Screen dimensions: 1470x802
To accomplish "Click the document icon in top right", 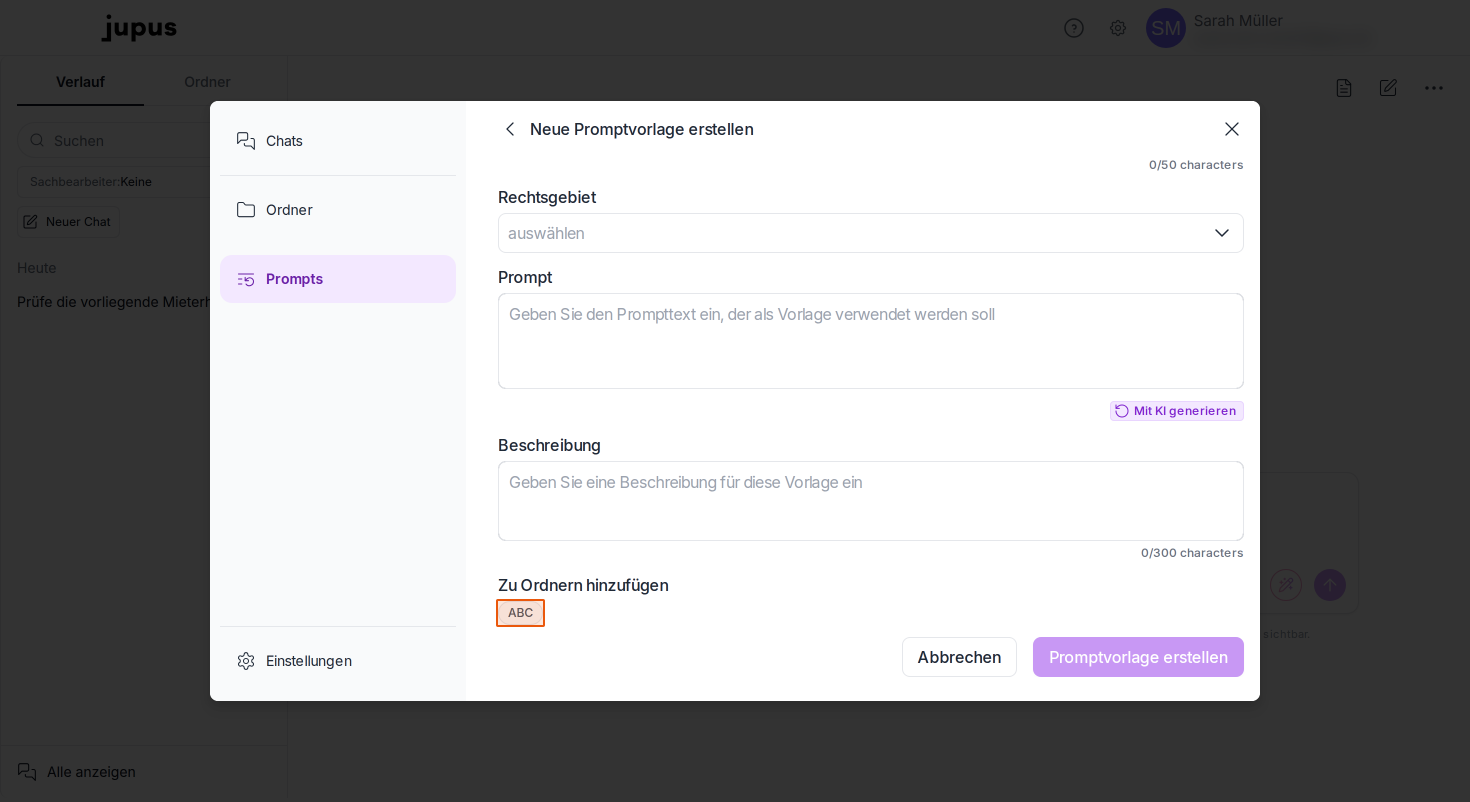I will click(1344, 88).
